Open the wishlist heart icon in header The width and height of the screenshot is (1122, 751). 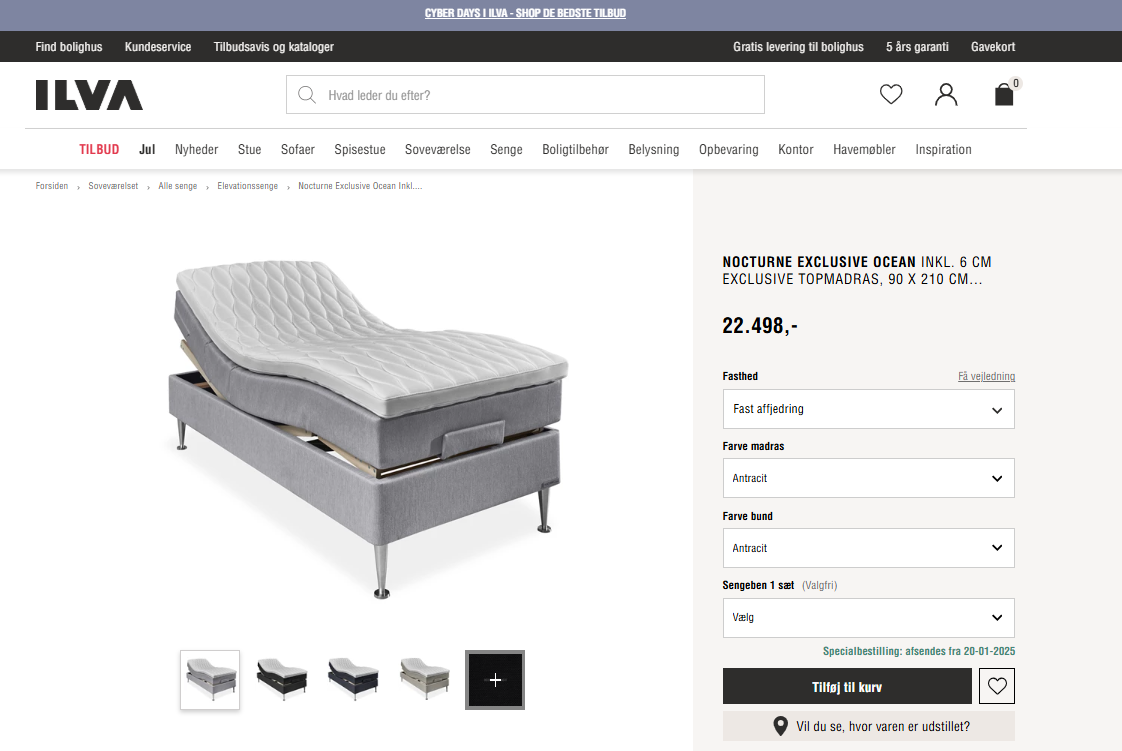891,94
